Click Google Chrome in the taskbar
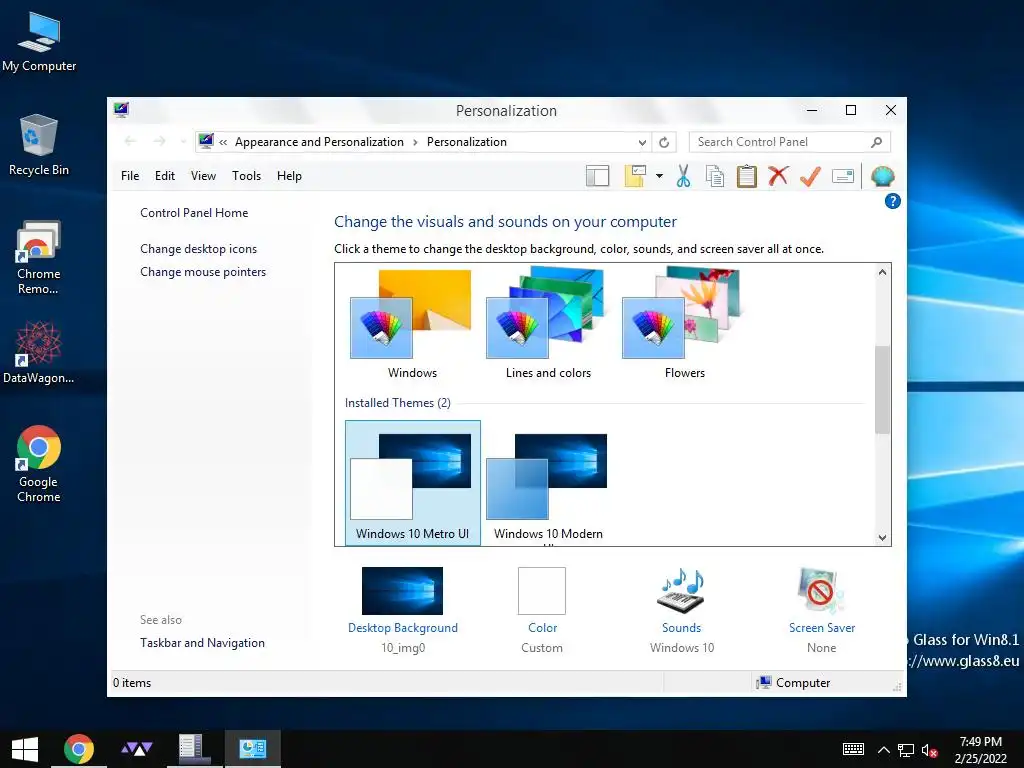The height and width of the screenshot is (768, 1024). coord(78,749)
